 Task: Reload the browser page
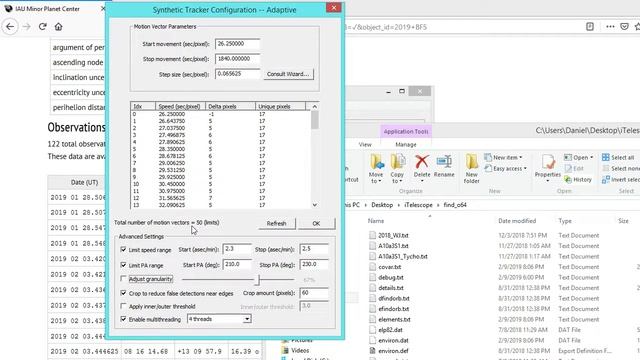pyautogui.click(x=42, y=27)
